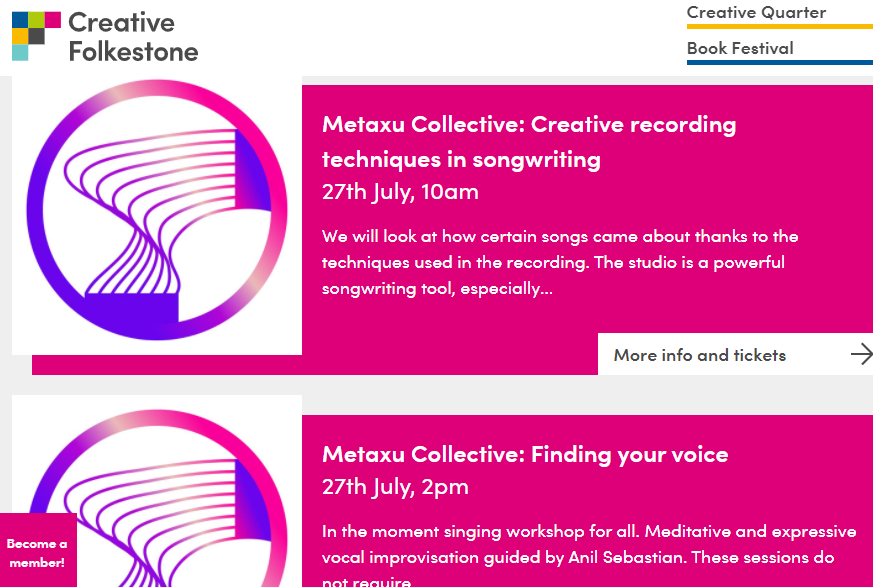The width and height of the screenshot is (873, 587).
Task: Click the singing workshop description text
Action: (x=589, y=555)
